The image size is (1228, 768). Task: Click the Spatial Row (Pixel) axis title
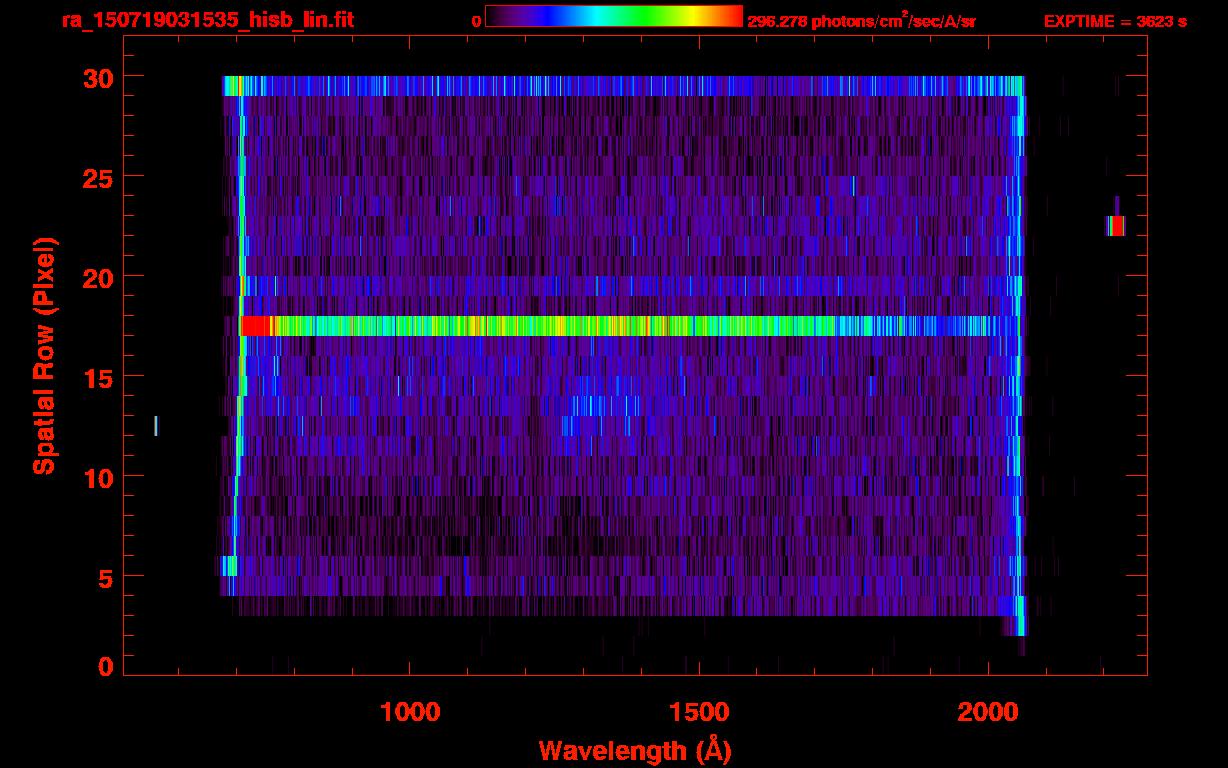(43, 356)
